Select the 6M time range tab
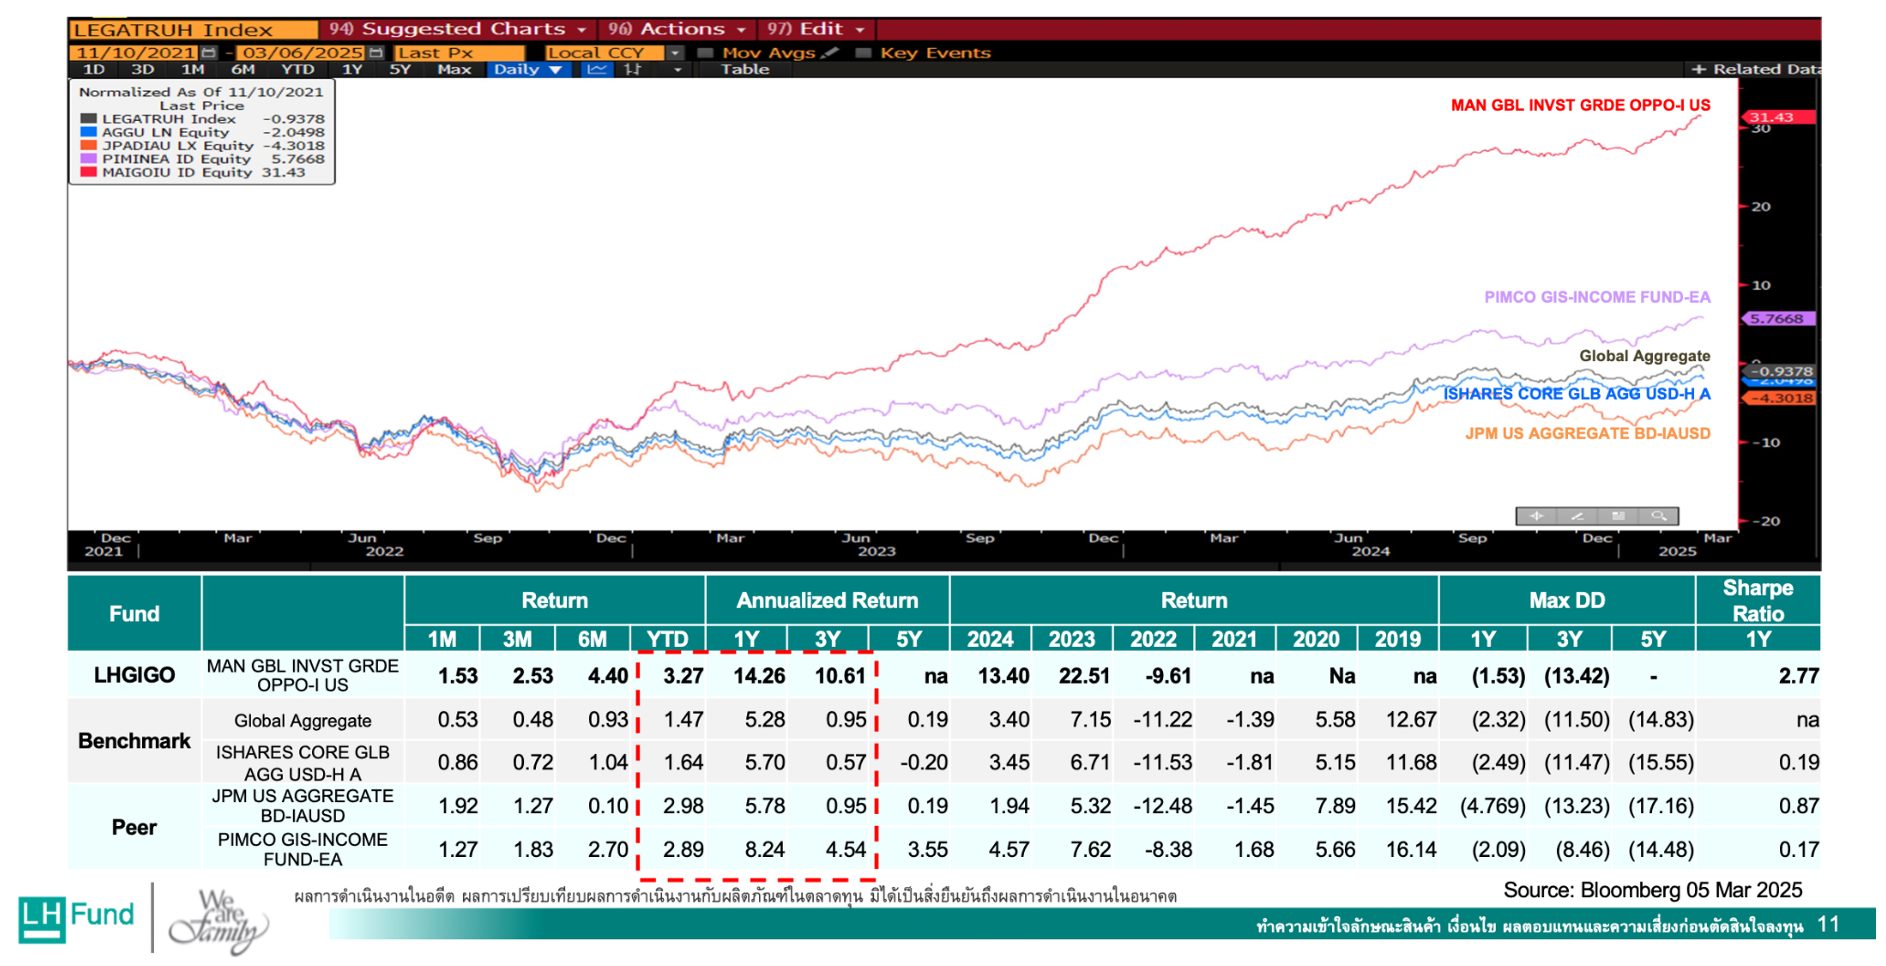This screenshot has height=966, width=1886. click(243, 69)
